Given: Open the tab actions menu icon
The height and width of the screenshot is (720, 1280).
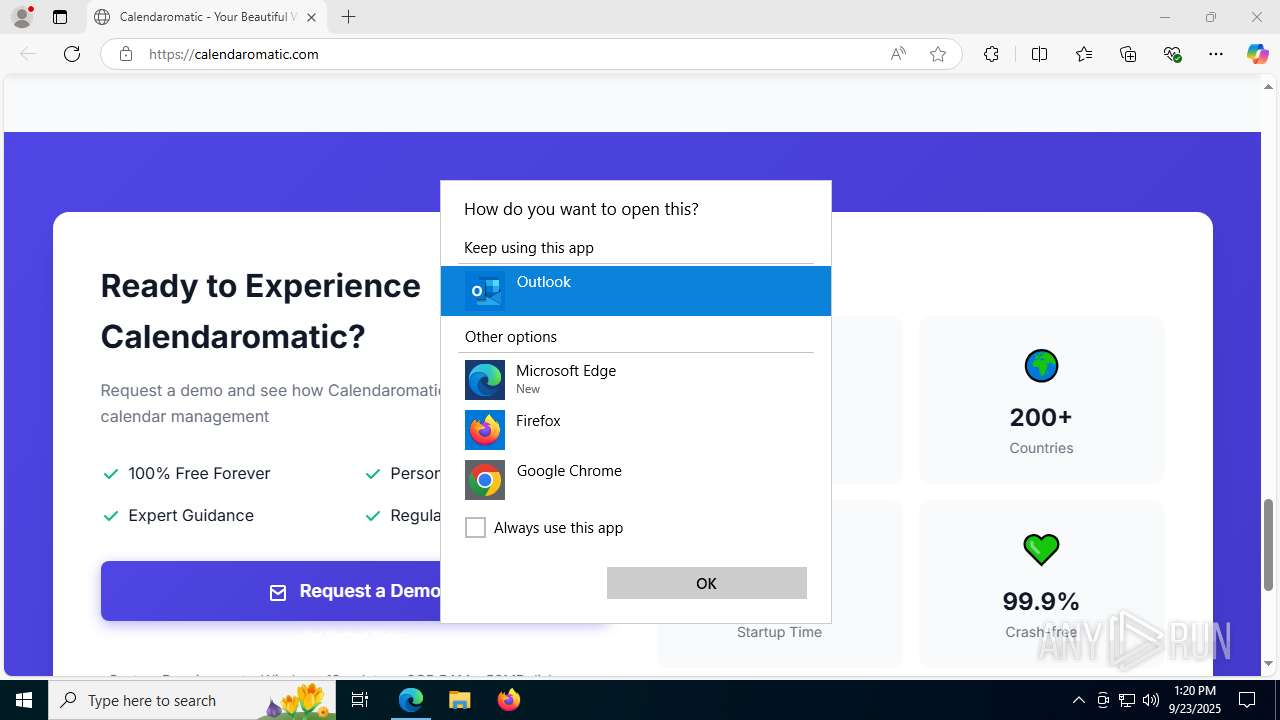Looking at the screenshot, I should (60, 17).
